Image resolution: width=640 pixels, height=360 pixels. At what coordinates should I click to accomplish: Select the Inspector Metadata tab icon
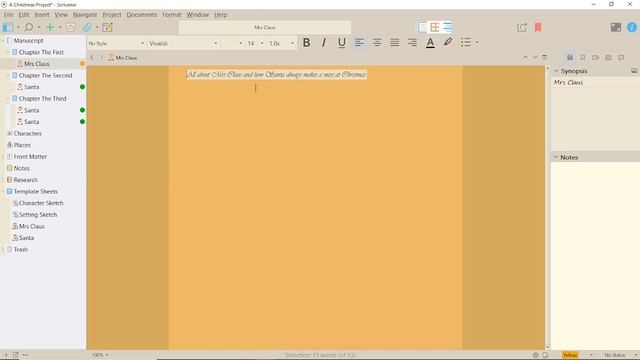pos(596,58)
